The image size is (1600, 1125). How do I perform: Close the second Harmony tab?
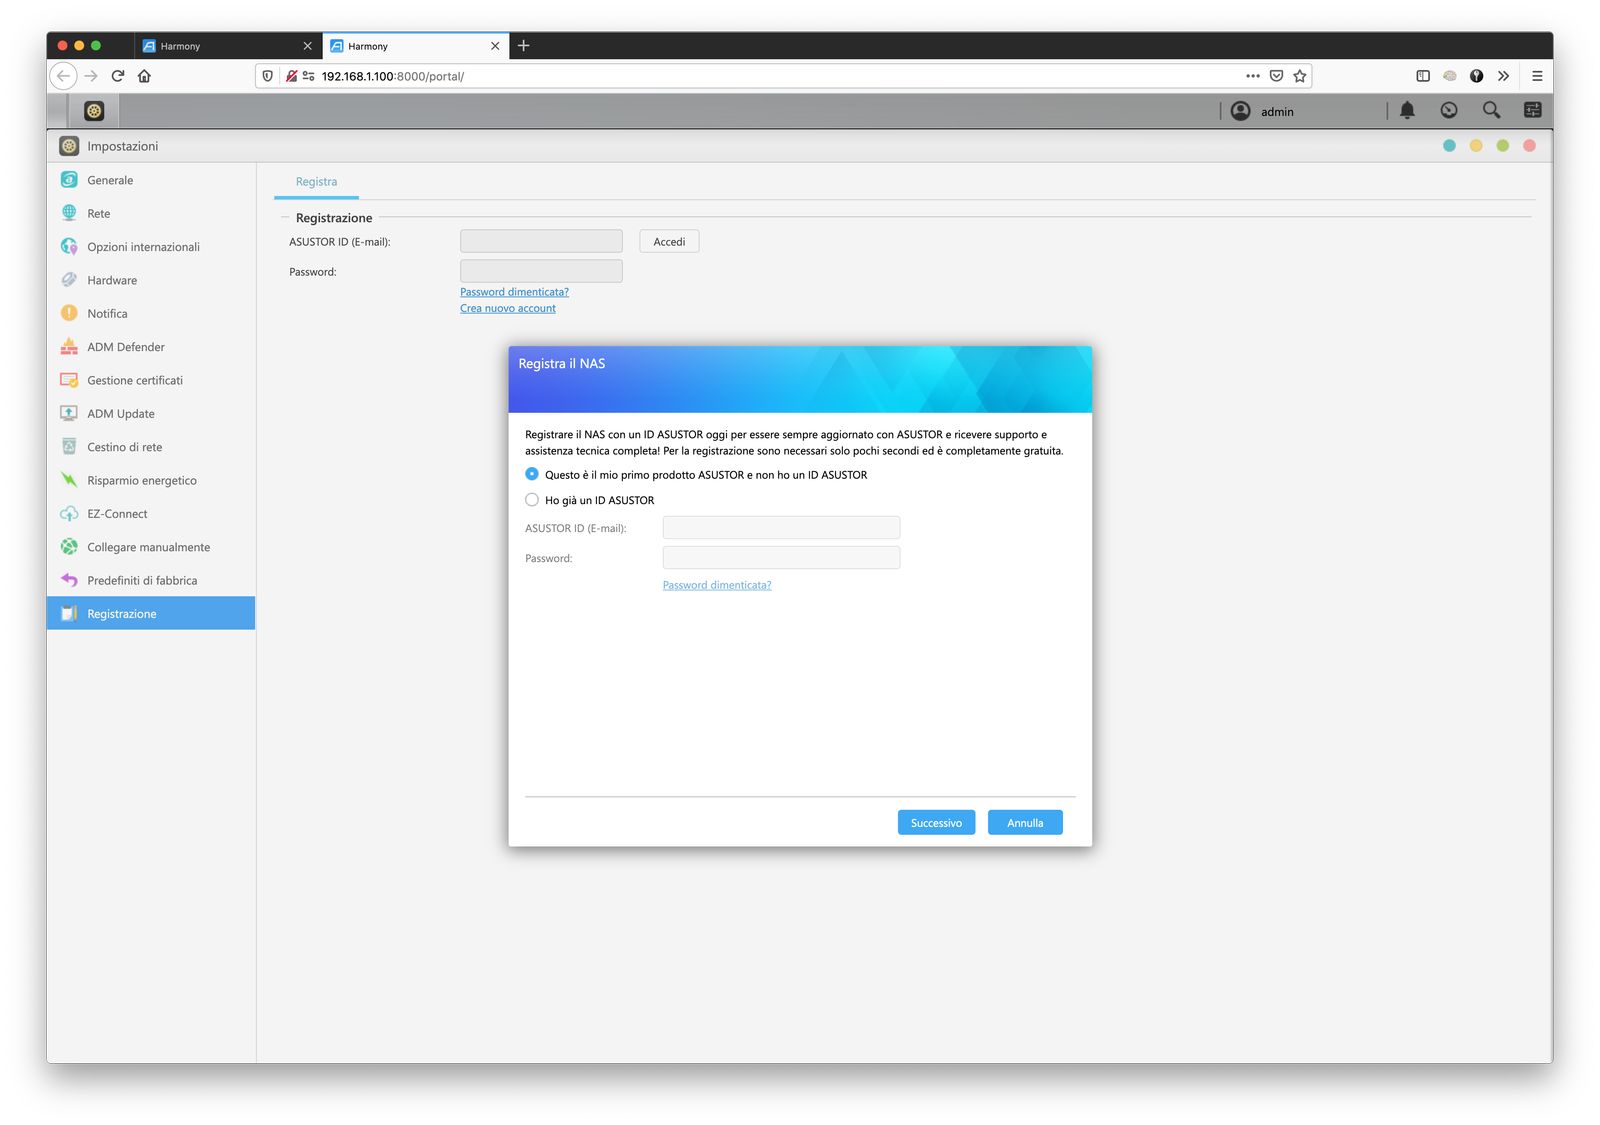point(495,46)
